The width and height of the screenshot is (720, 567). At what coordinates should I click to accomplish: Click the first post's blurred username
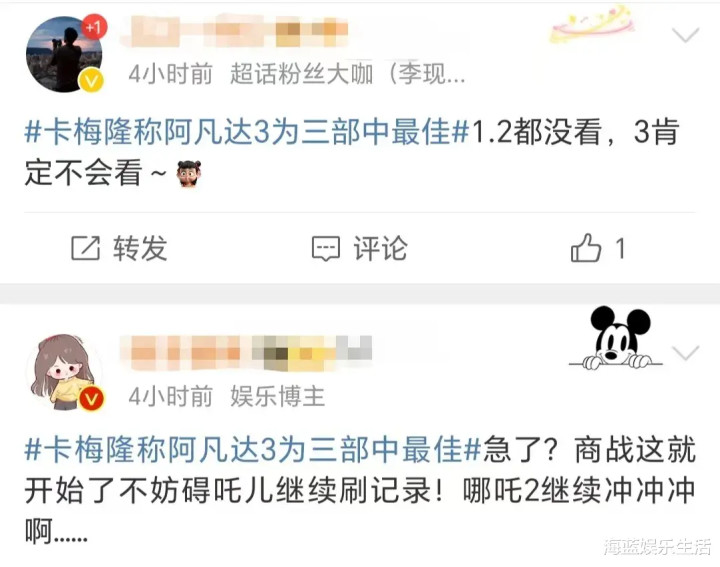(235, 30)
